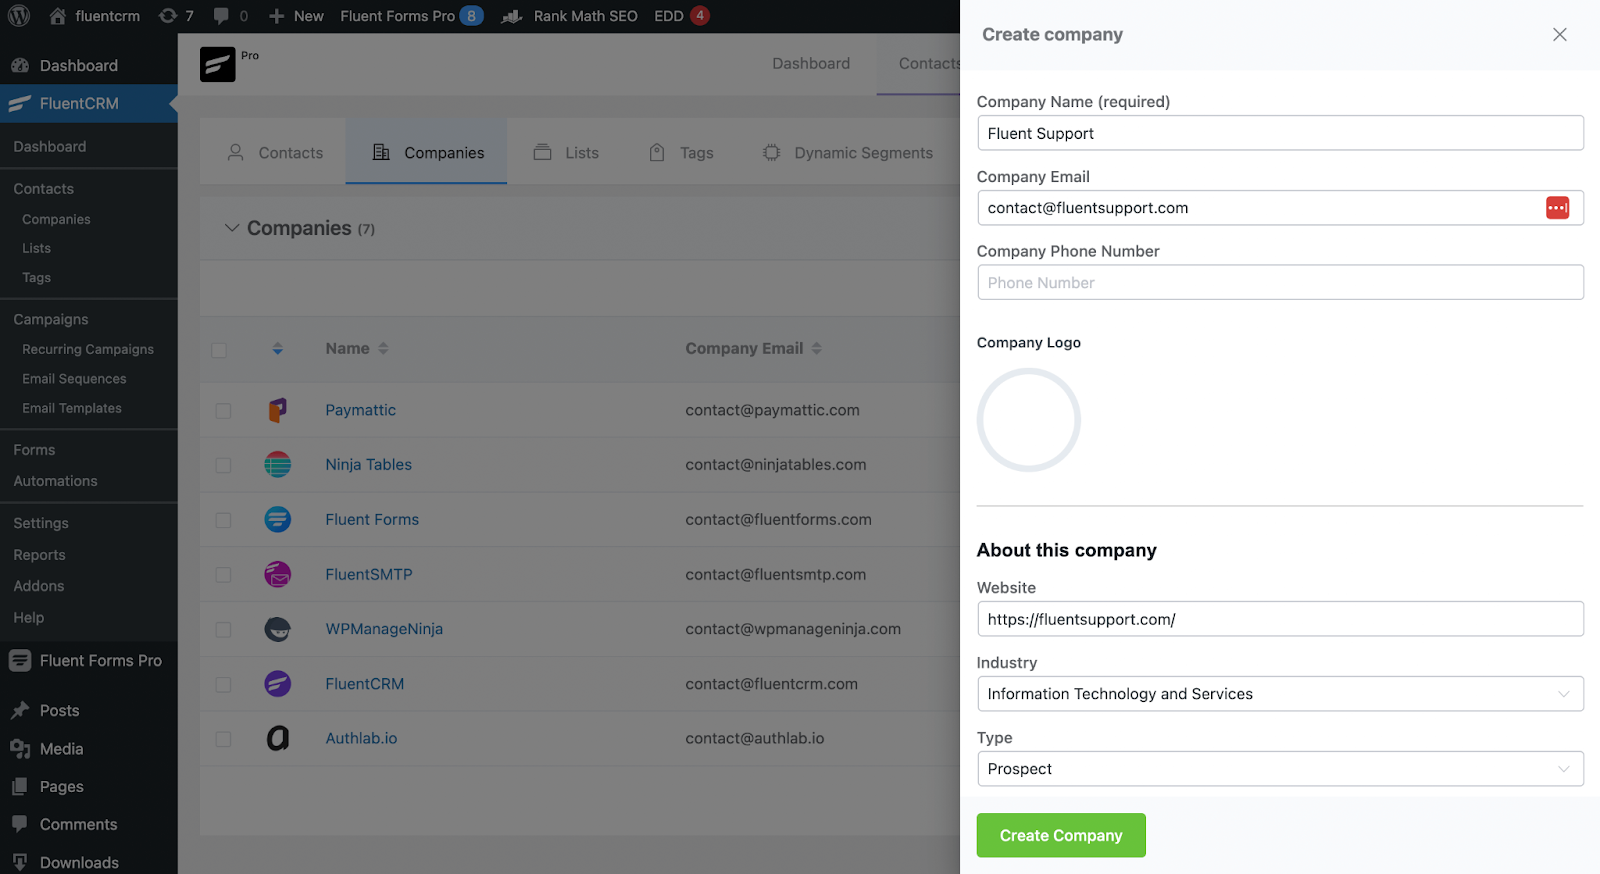Open the Type dropdown showing Prospect
This screenshot has height=874, width=1600.
point(1280,769)
